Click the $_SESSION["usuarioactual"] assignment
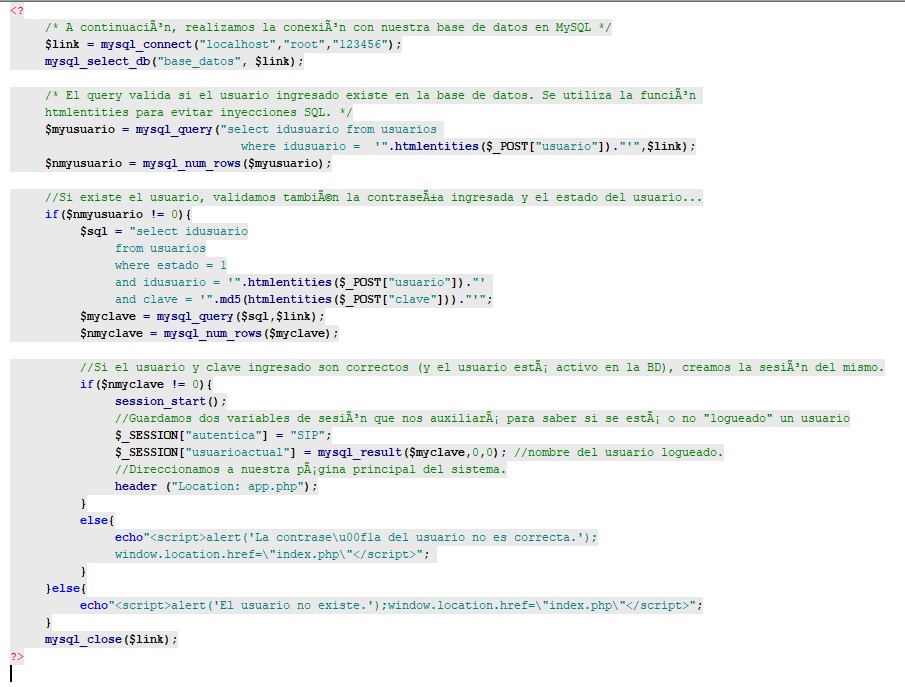Viewport: 905px width, 687px height. pyautogui.click(x=311, y=452)
